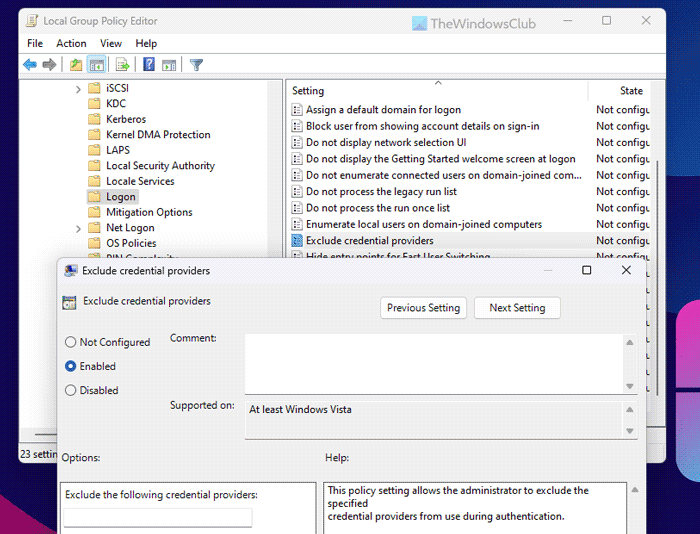The width and height of the screenshot is (700, 534).
Task: Click the Filter funnel icon
Action: [x=197, y=65]
